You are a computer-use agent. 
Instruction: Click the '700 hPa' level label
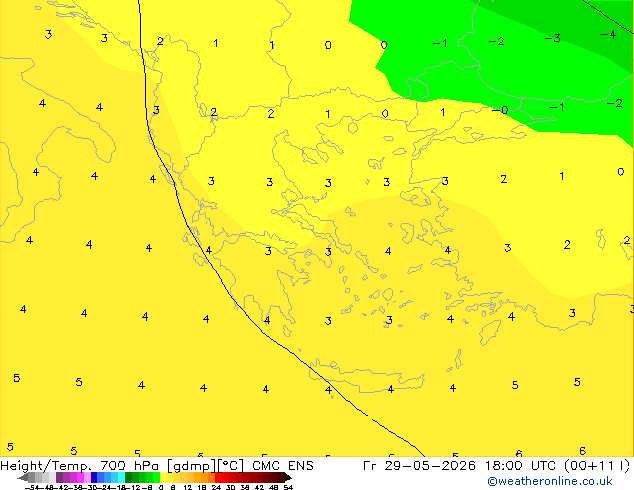(129, 466)
